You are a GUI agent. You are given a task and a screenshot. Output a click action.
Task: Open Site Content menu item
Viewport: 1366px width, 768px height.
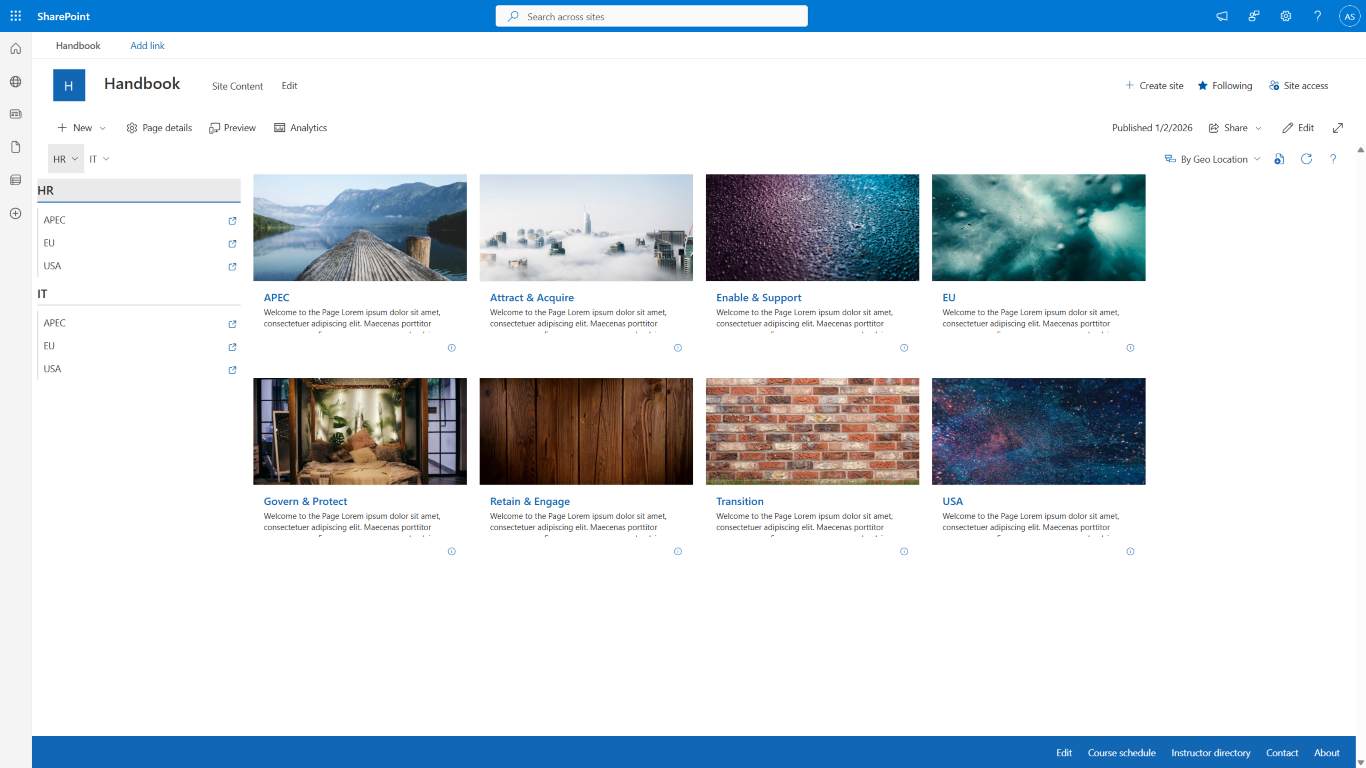tap(237, 86)
